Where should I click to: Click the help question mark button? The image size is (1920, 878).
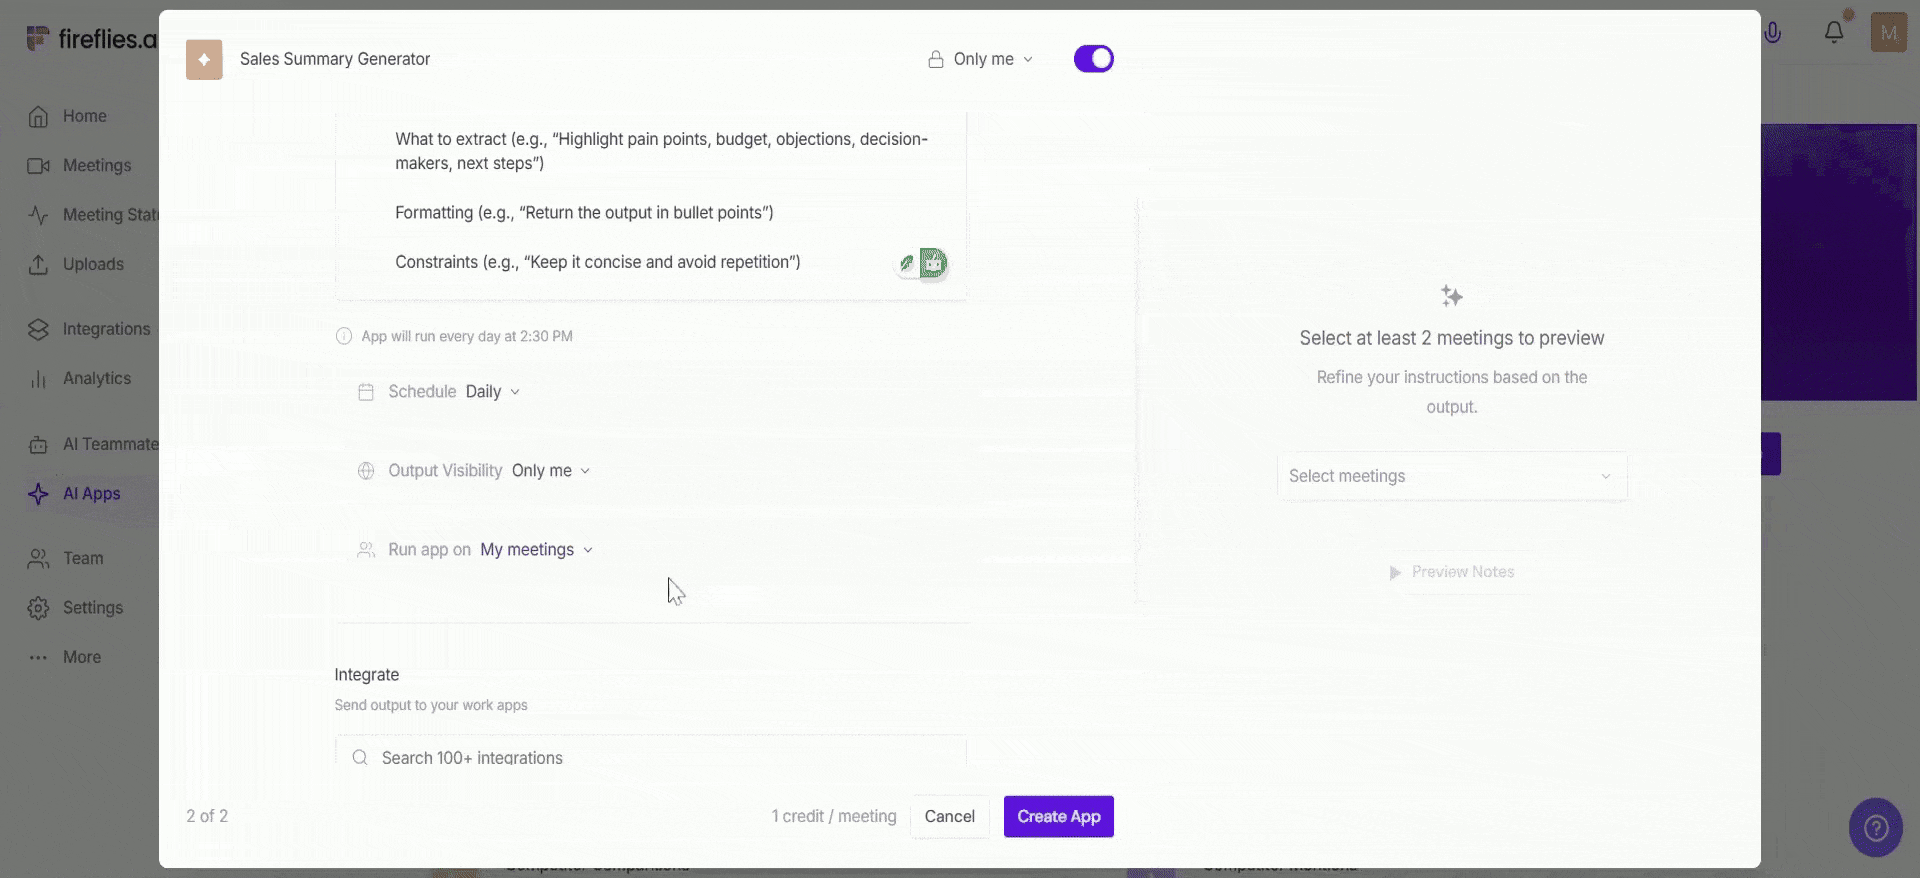coord(1876,827)
